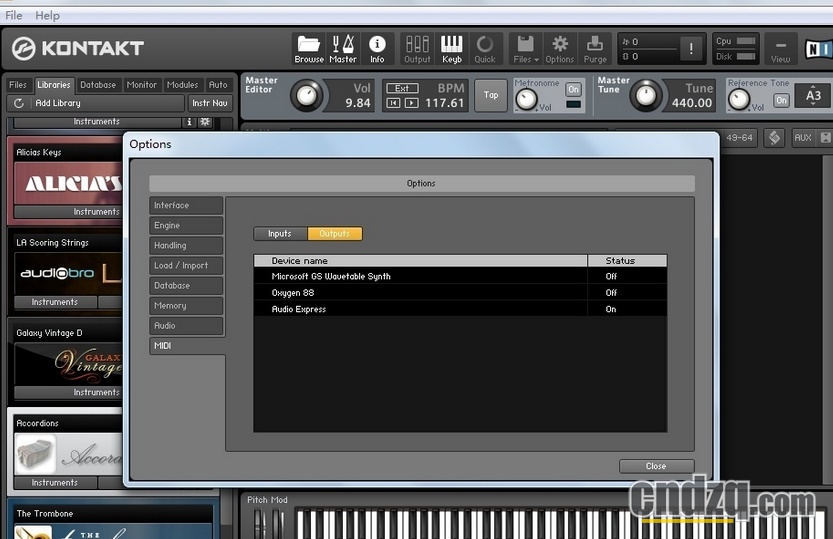Click the Options gear icon
This screenshot has height=539, width=833.
[559, 49]
